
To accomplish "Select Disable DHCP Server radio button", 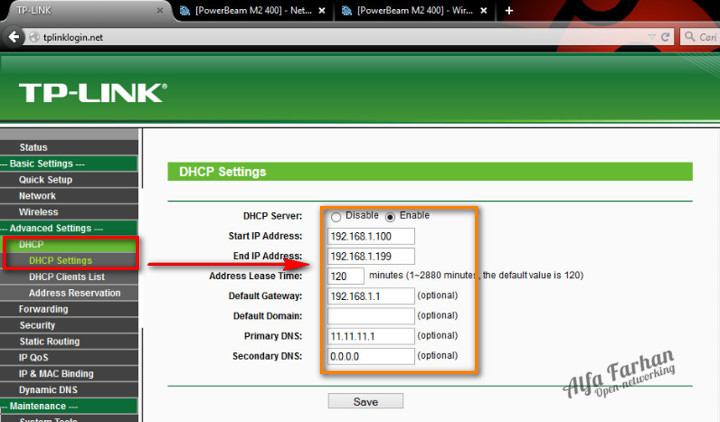I will (336, 217).
